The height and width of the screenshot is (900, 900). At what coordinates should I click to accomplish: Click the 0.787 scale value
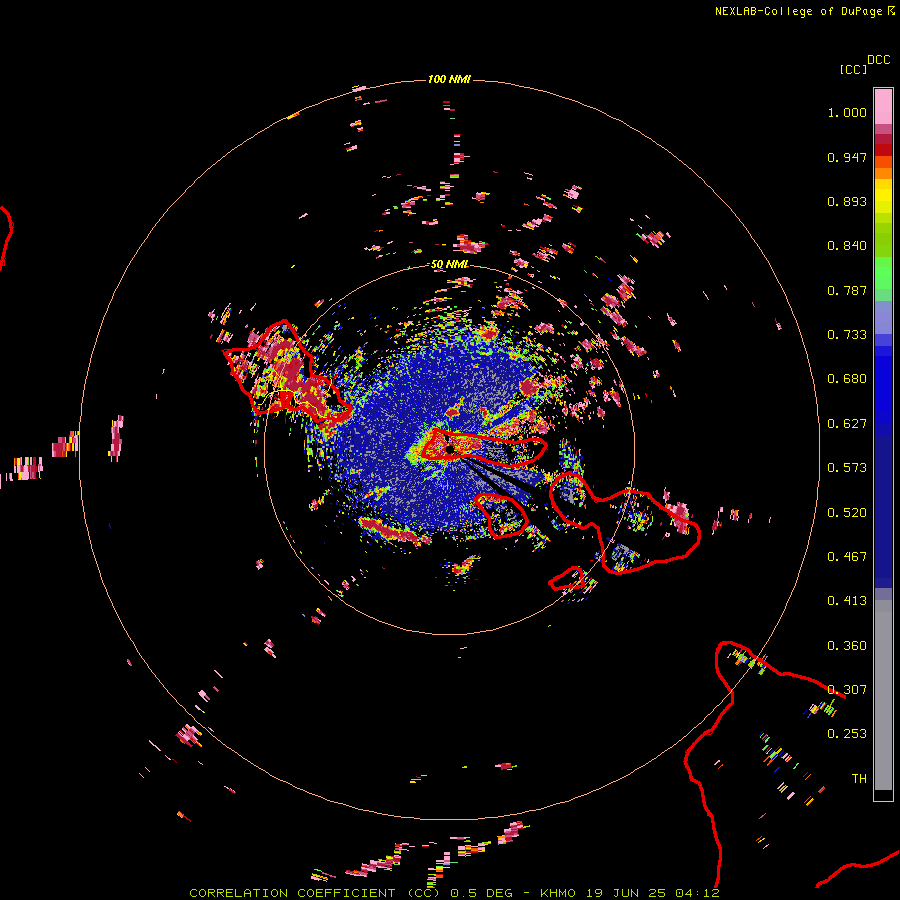click(847, 290)
